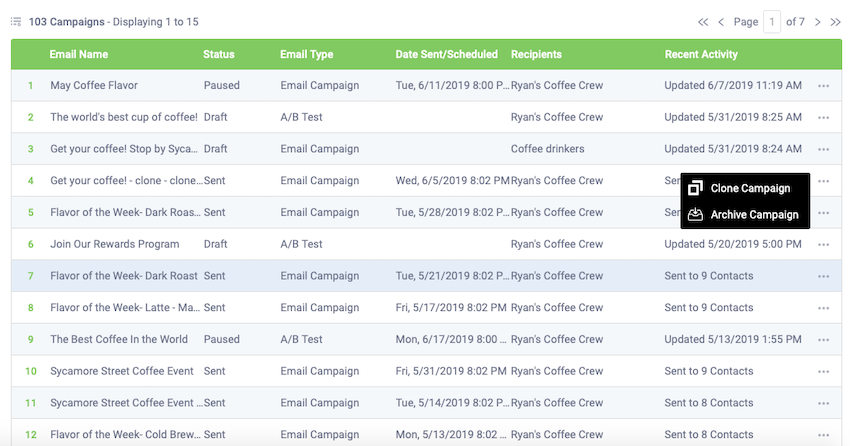Open the ellipsis menu on row 7
This screenshot has height=446, width=850.
tap(823, 276)
